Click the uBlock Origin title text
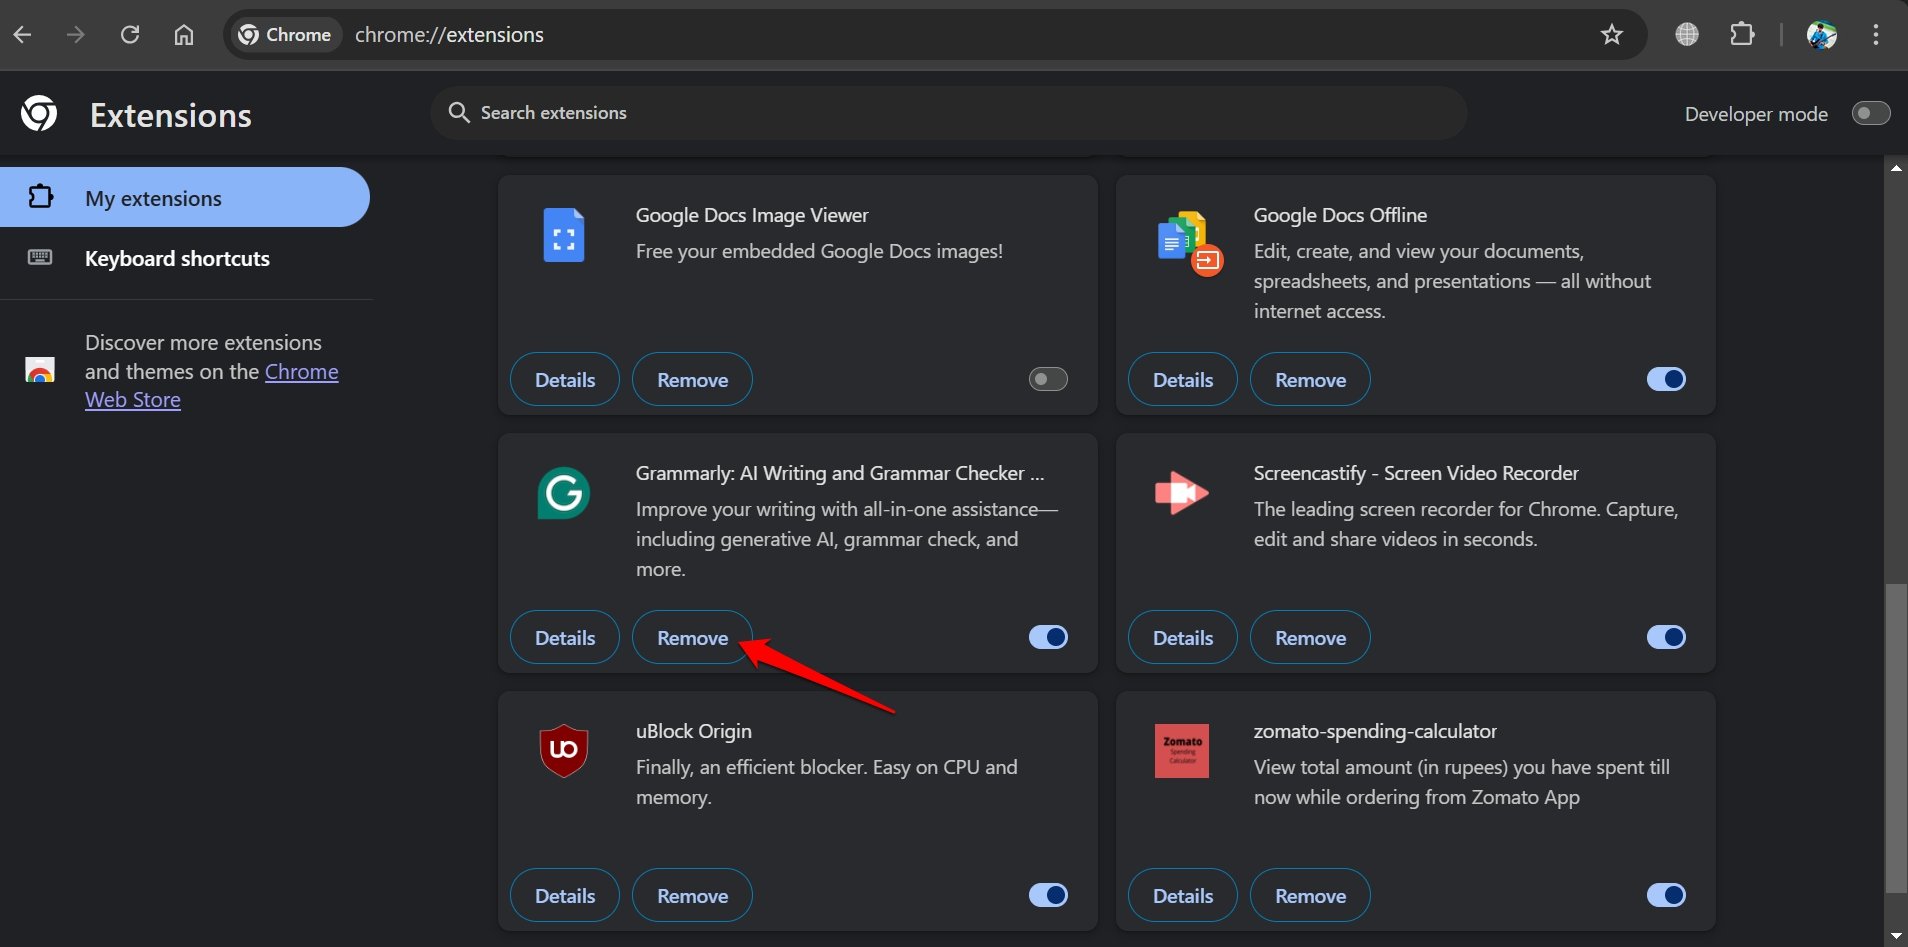1908x947 pixels. coord(694,731)
